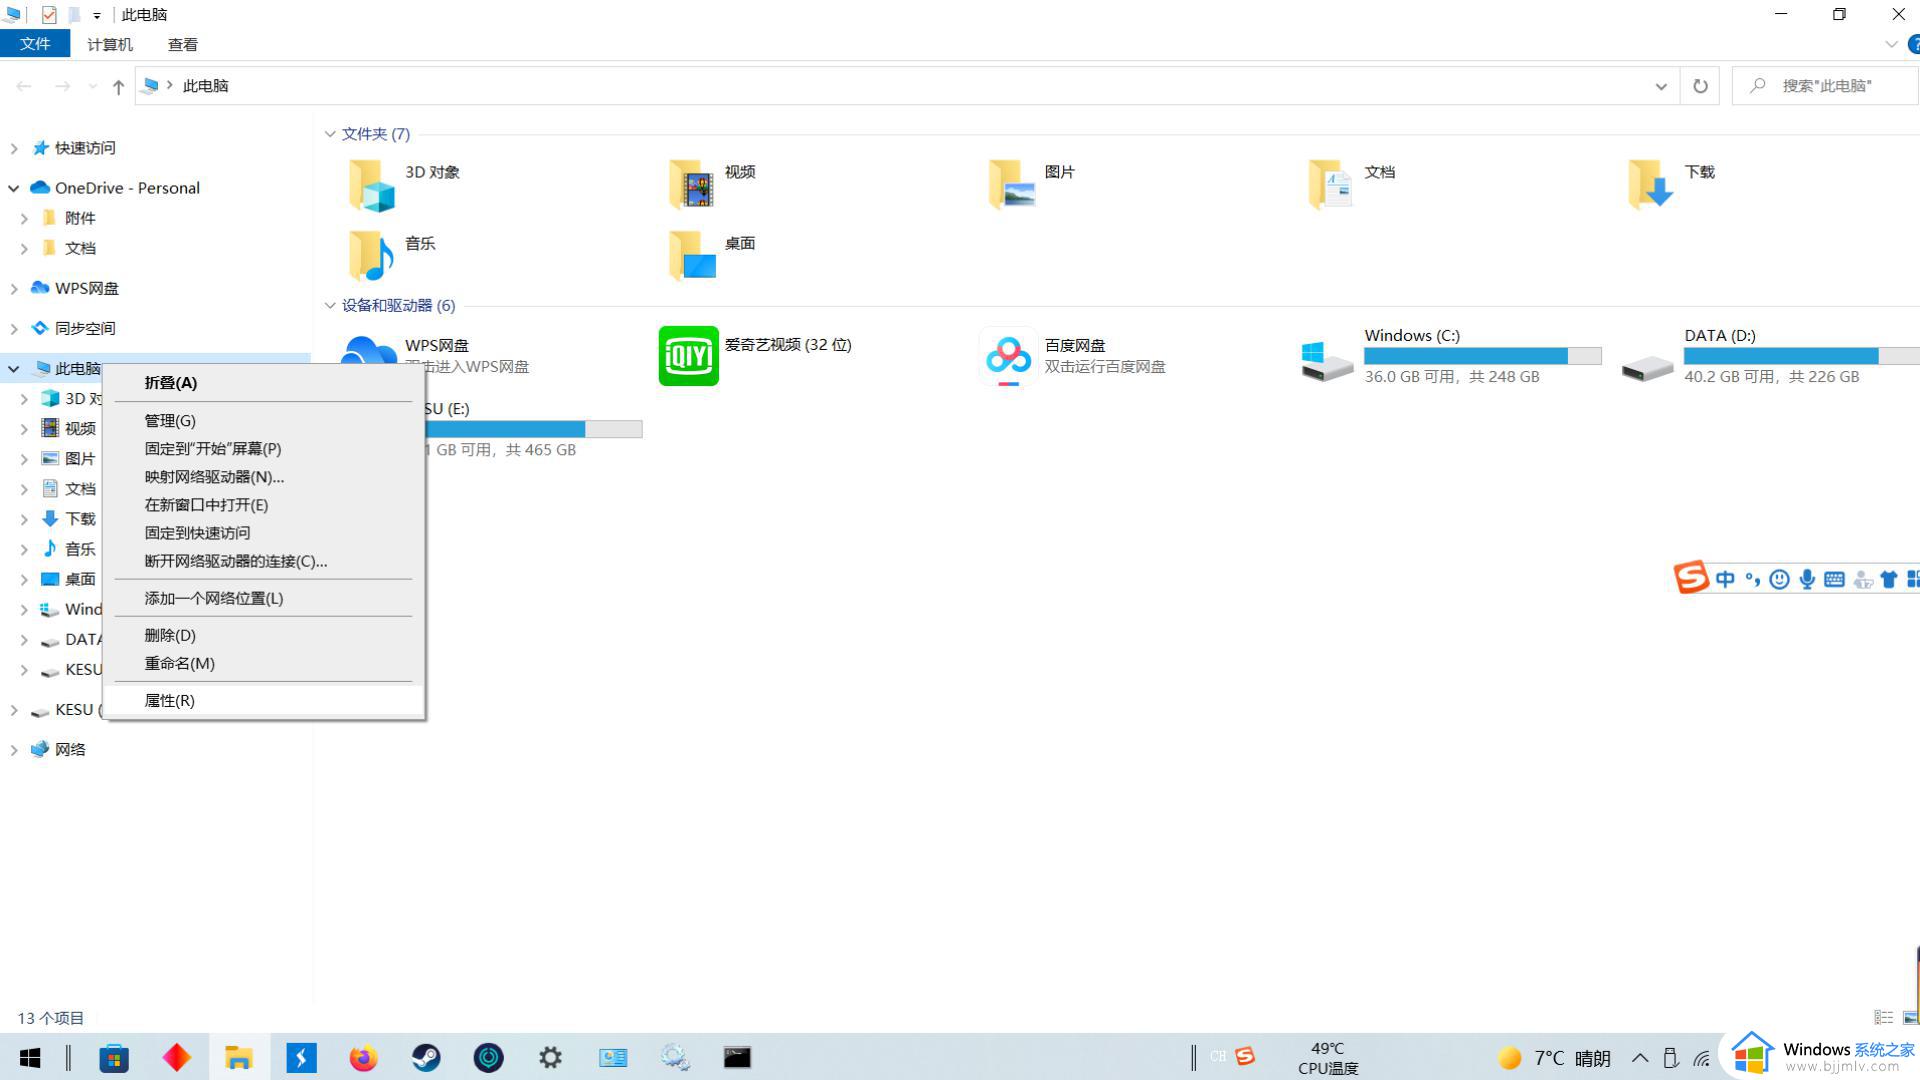
Task: Expand 网络 tree node
Action: [x=13, y=750]
